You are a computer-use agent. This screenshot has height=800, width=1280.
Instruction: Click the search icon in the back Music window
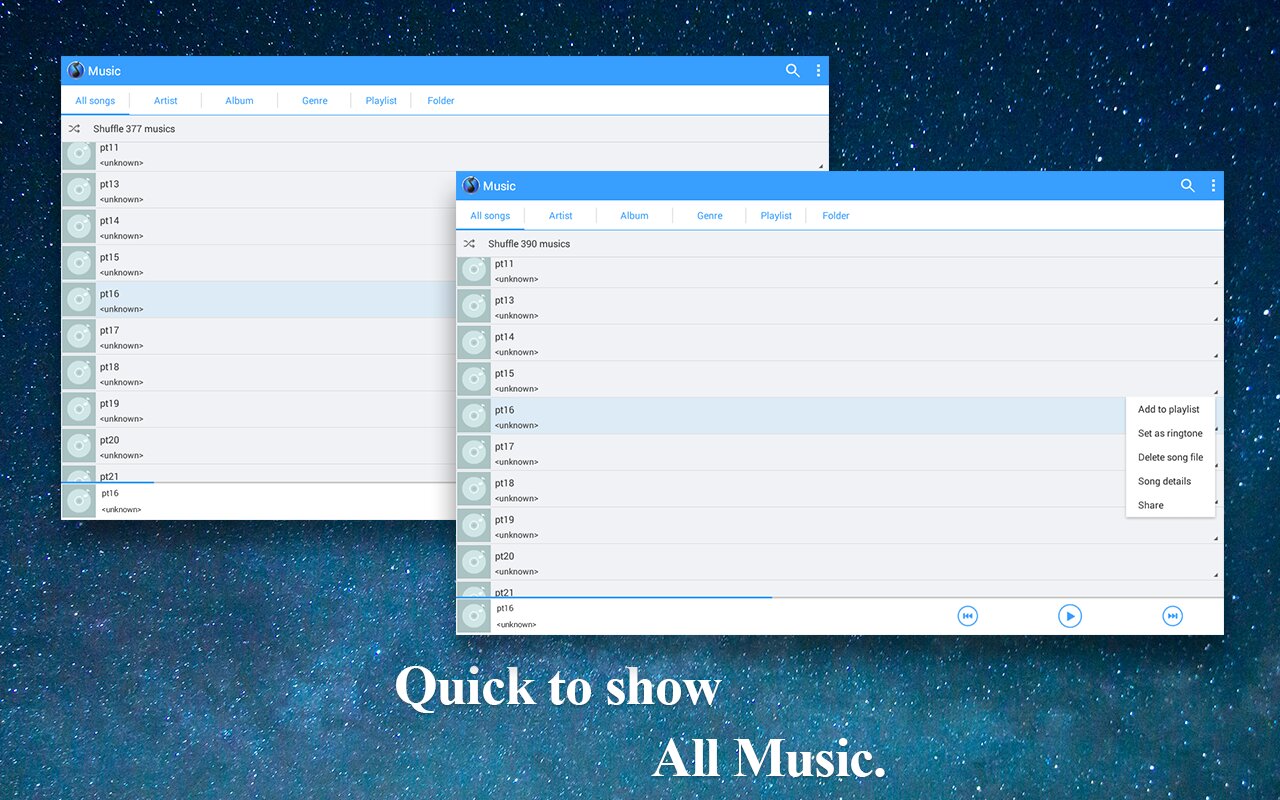[792, 71]
